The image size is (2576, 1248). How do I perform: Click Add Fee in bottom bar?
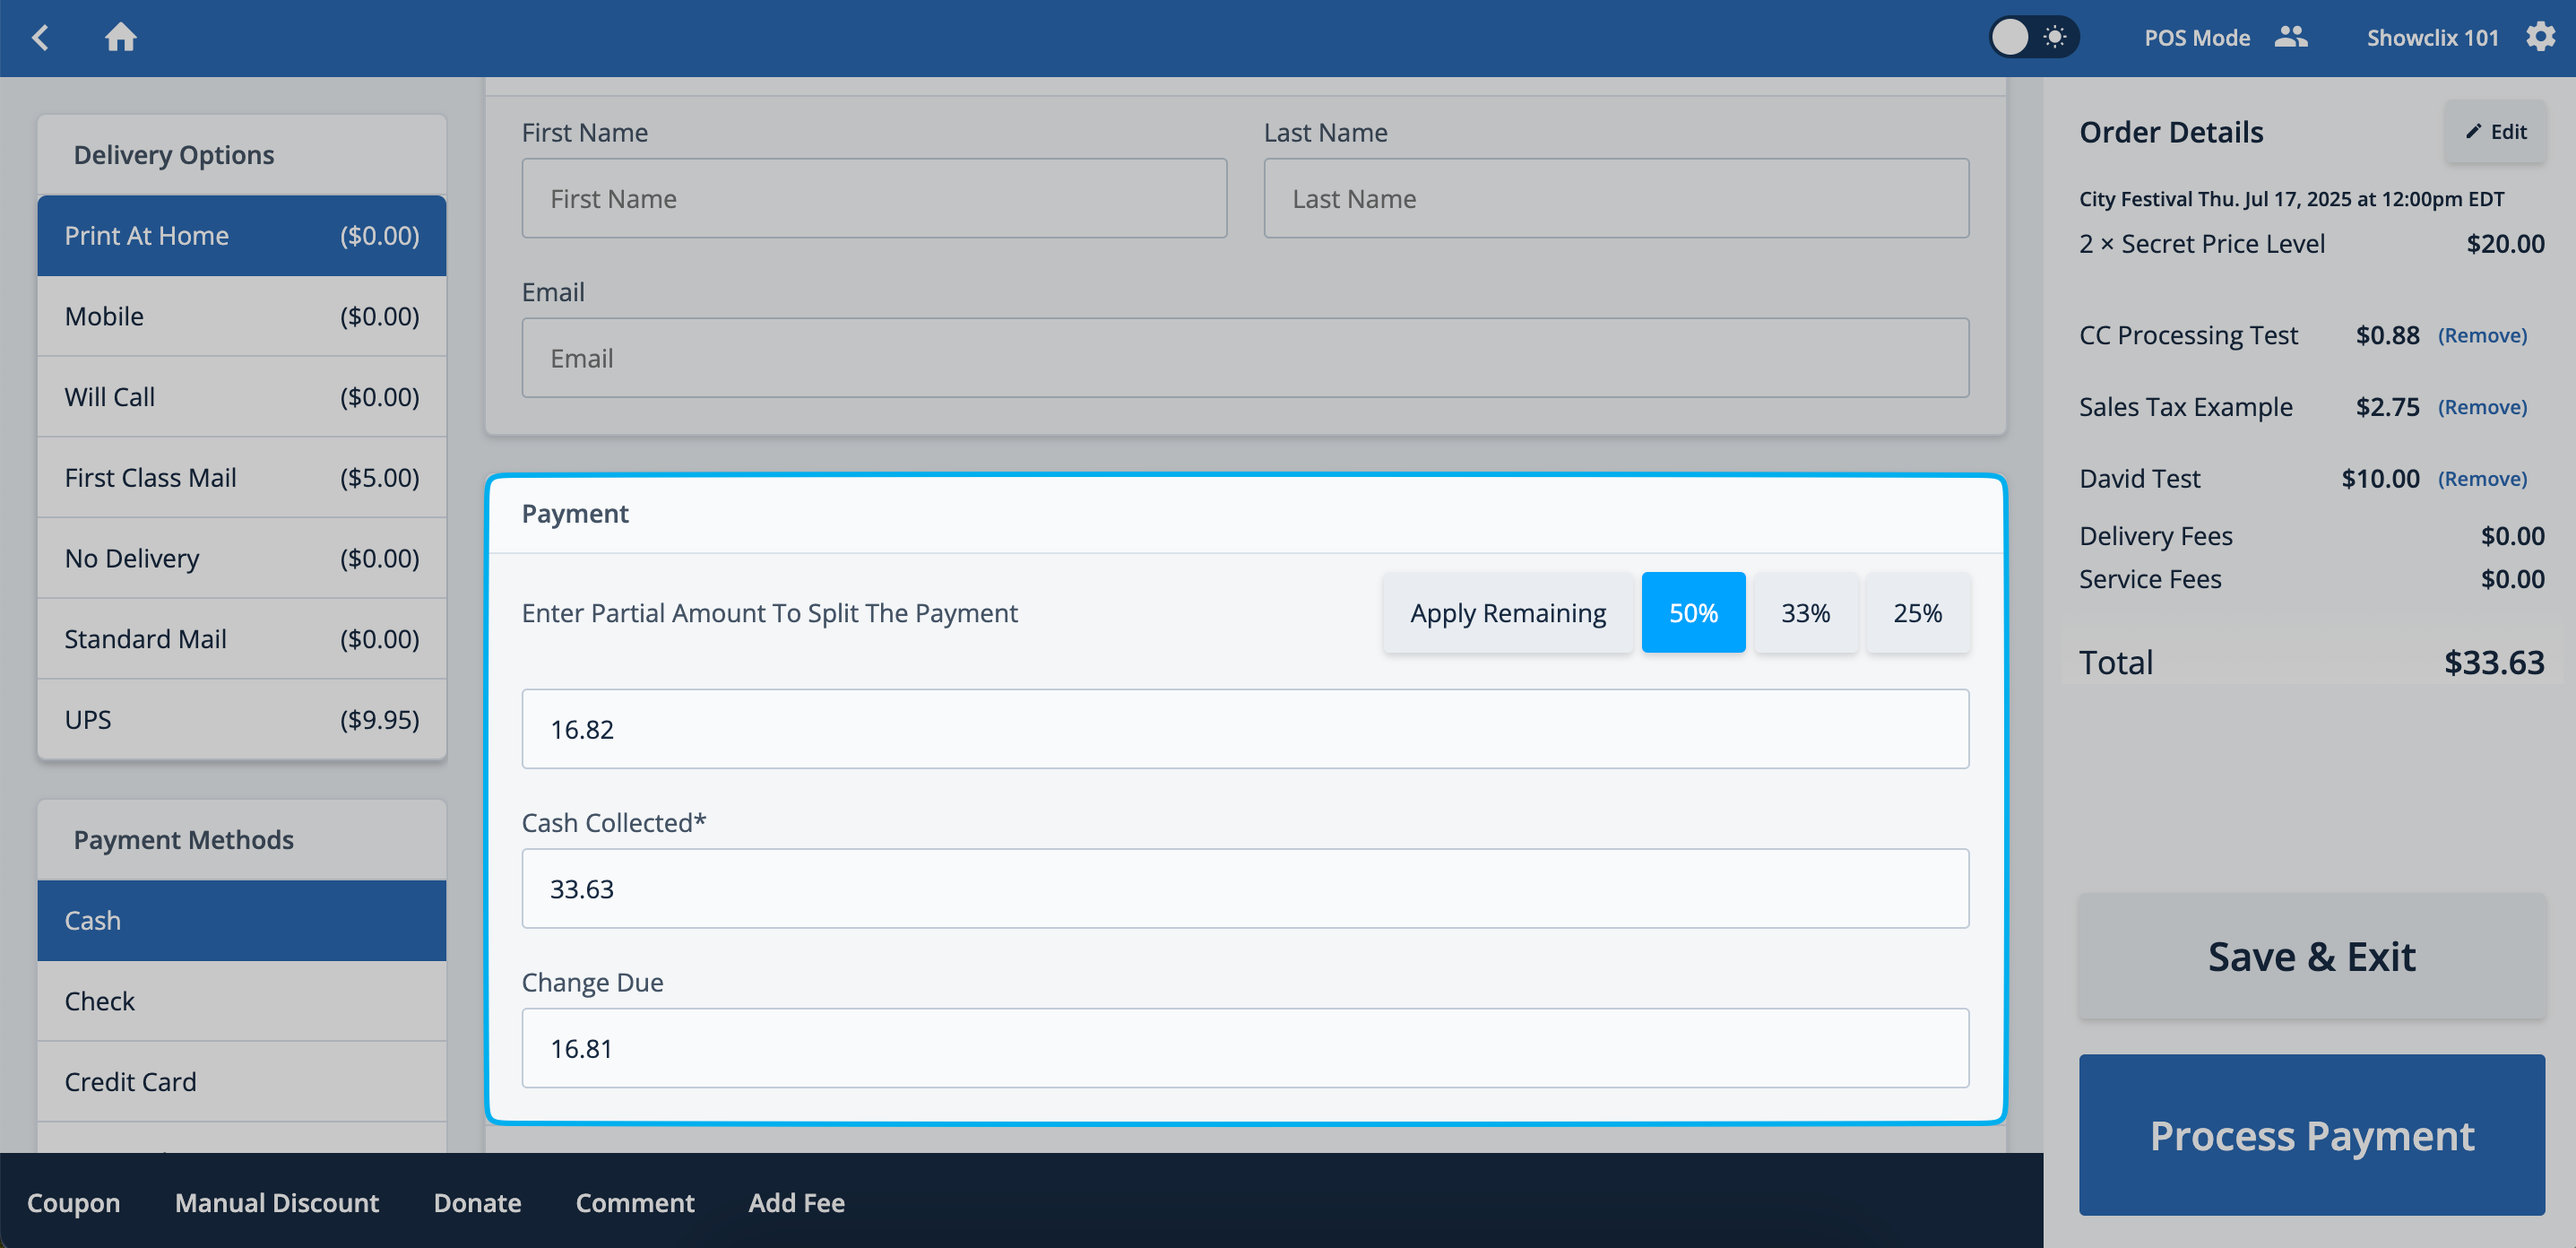[796, 1203]
